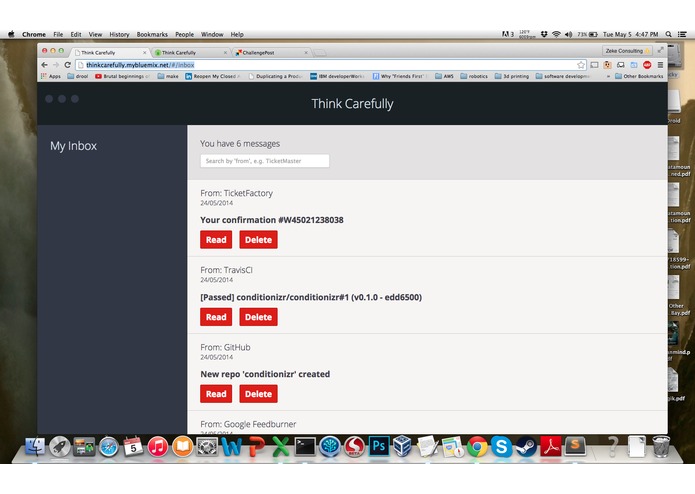Image resolution: width=695 pixels, height=494 pixels.
Task: Open the Bookmarks menu
Action: (152, 34)
